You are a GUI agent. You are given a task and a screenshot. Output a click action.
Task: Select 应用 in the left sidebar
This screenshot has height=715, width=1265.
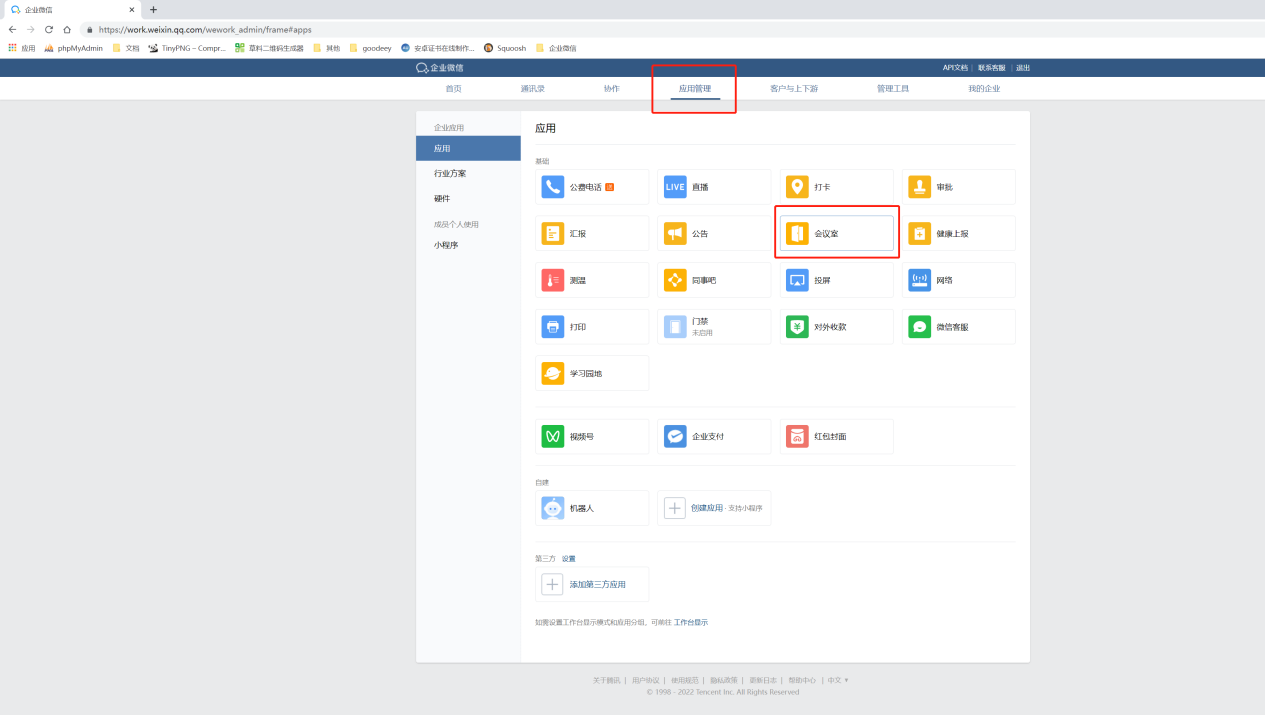468,148
